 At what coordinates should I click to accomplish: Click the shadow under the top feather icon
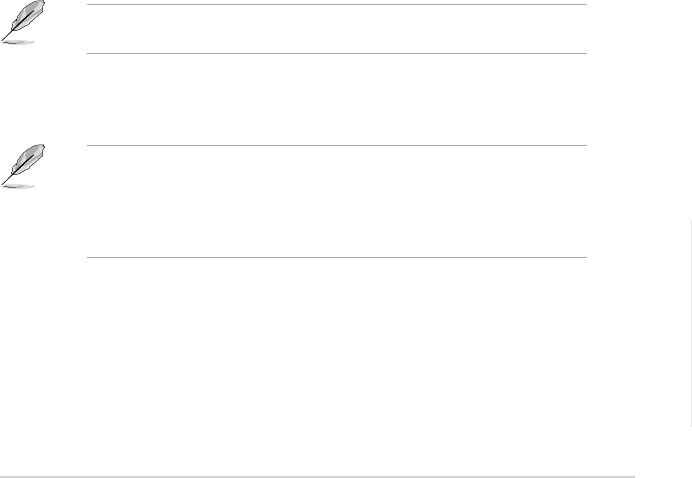(x=17, y=43)
